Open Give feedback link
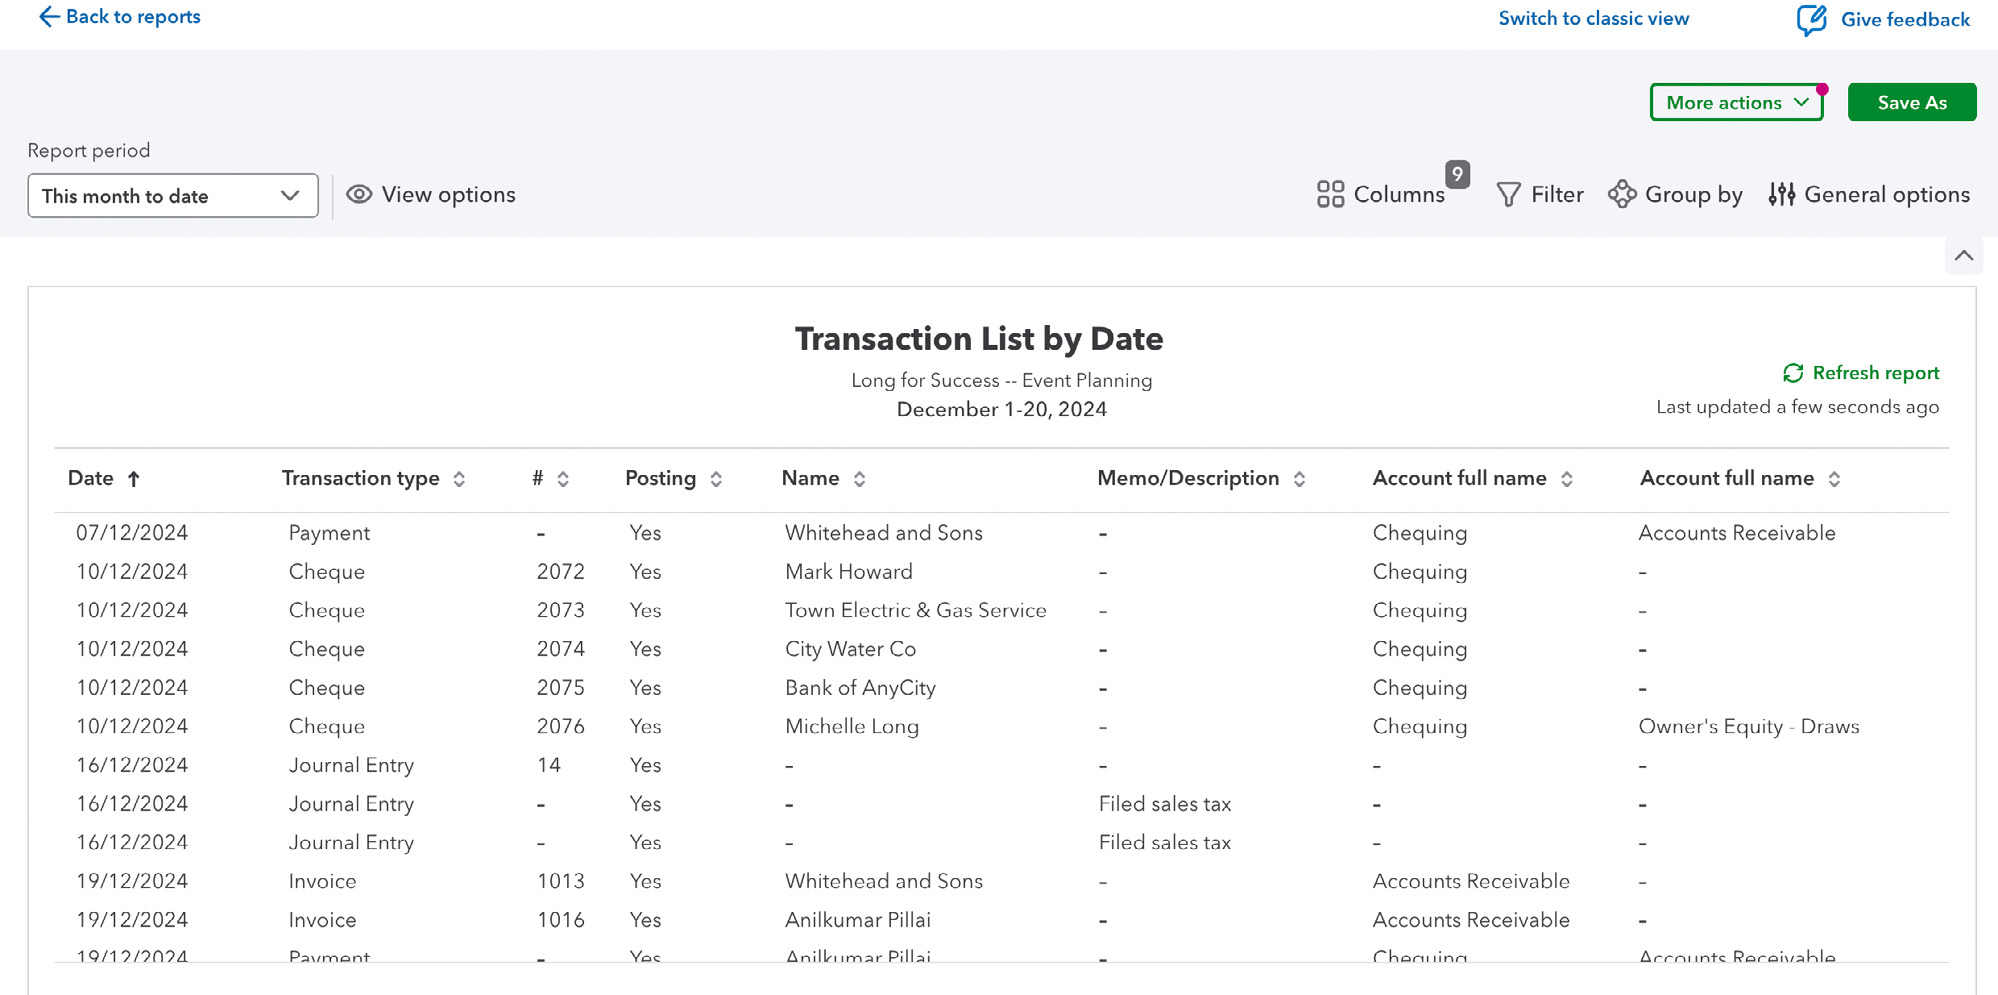 [1905, 19]
